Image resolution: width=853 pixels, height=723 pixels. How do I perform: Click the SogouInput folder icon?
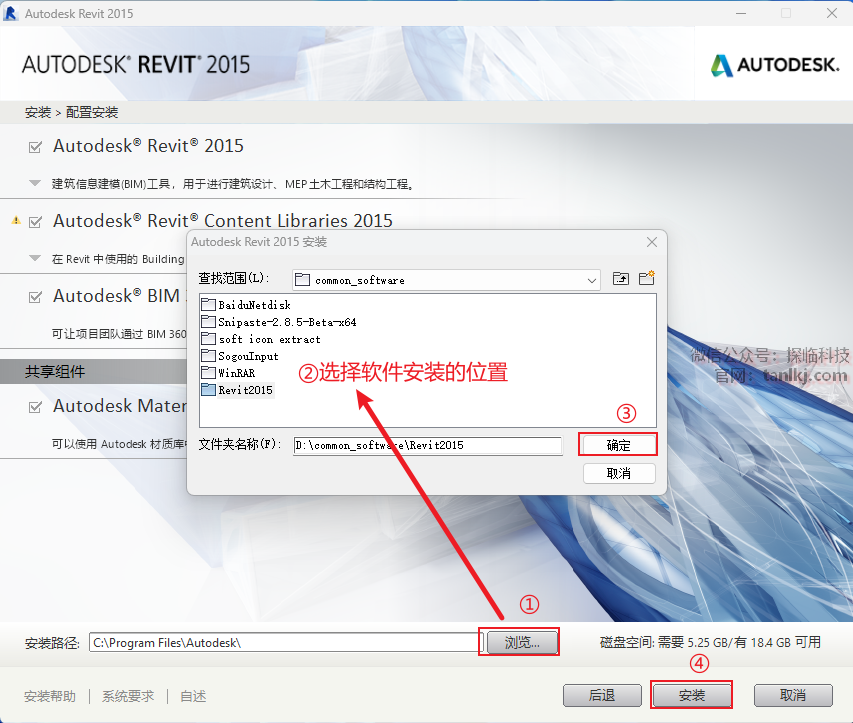208,356
